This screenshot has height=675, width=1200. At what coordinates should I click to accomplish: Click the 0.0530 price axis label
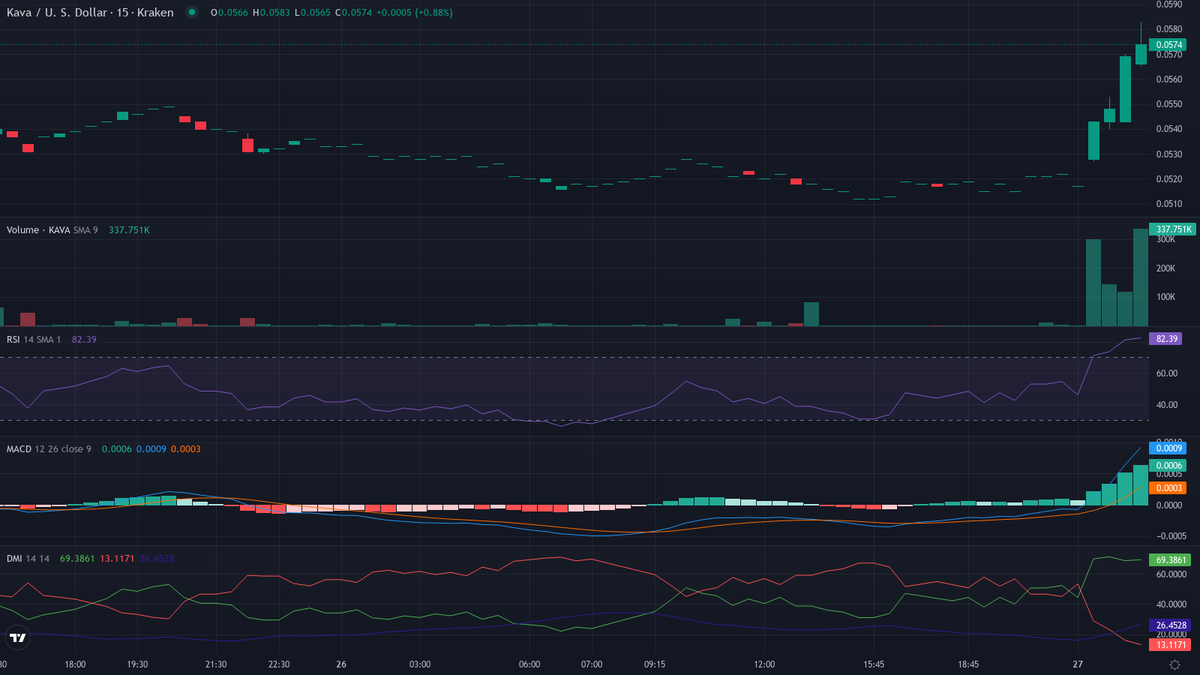click(1168, 154)
